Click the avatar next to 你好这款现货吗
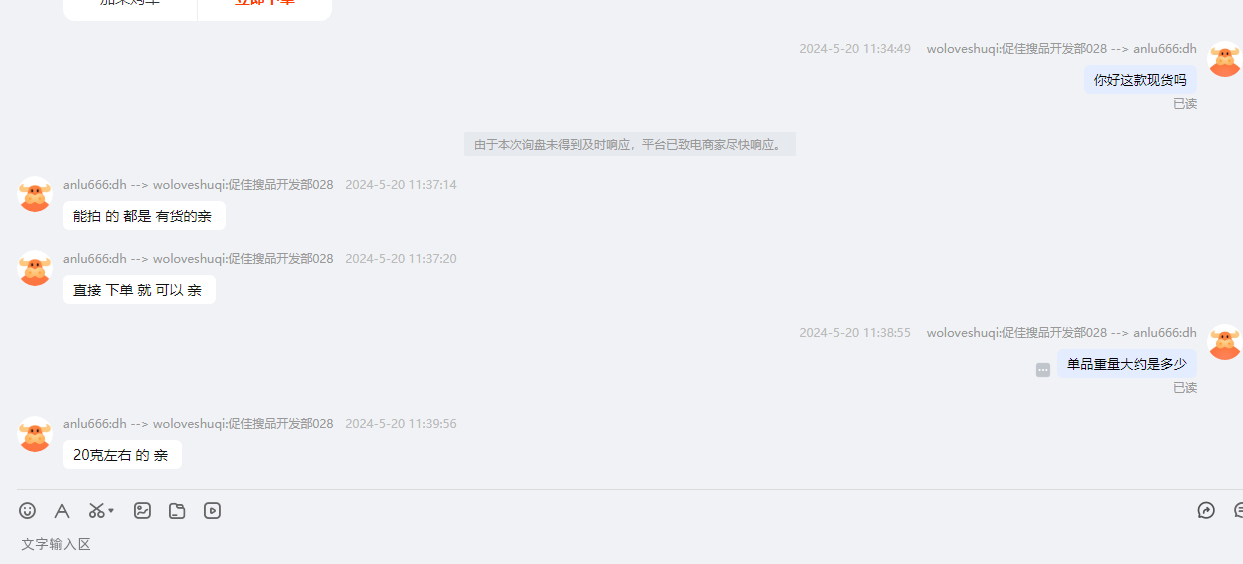The width and height of the screenshot is (1243, 564). pyautogui.click(x=1225, y=59)
